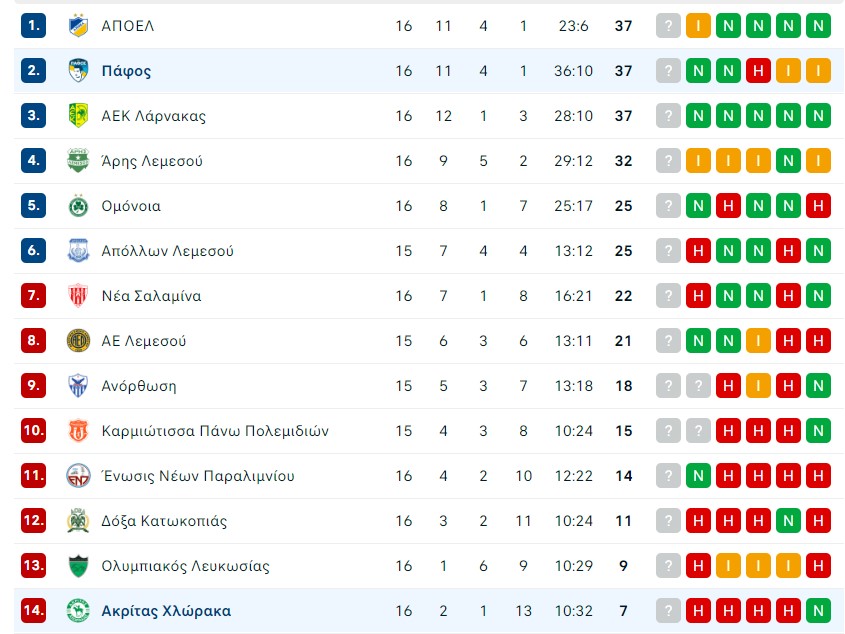Click the red rank 14 position badge
Screen dimensions: 845x634
[x=33, y=610]
